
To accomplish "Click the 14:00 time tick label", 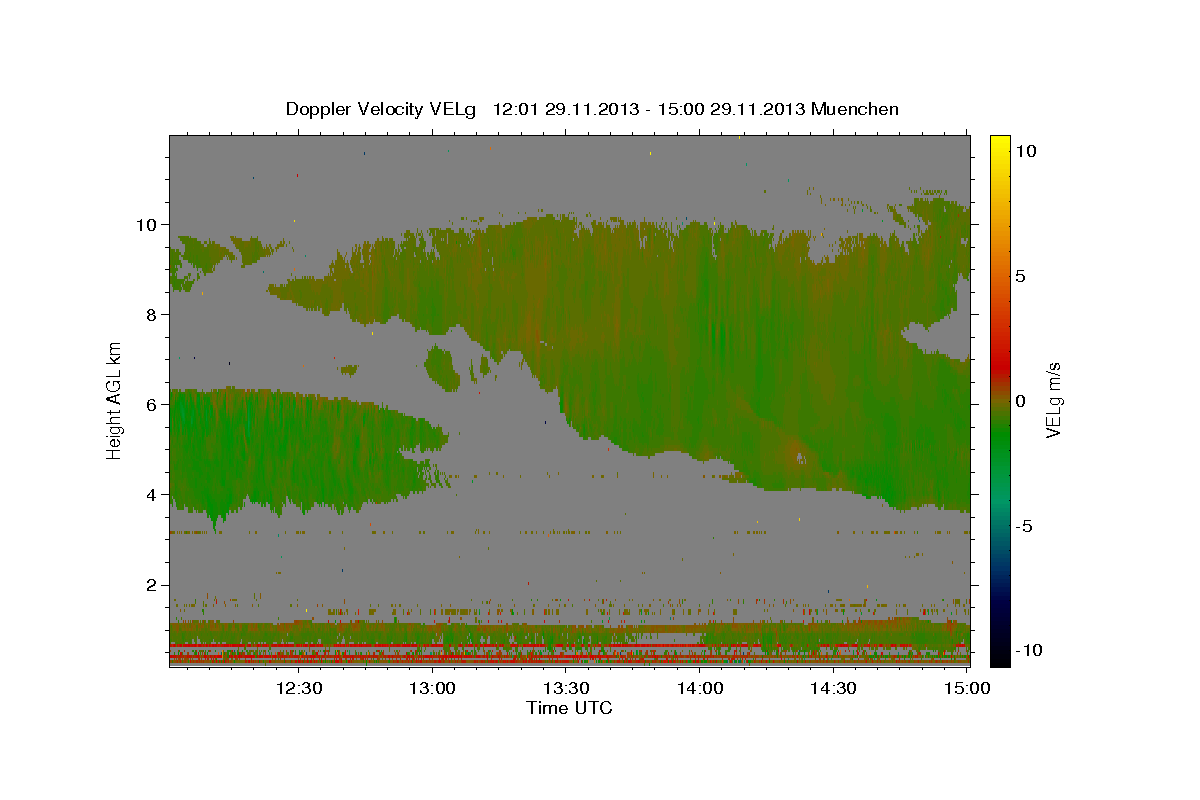I will (700, 688).
